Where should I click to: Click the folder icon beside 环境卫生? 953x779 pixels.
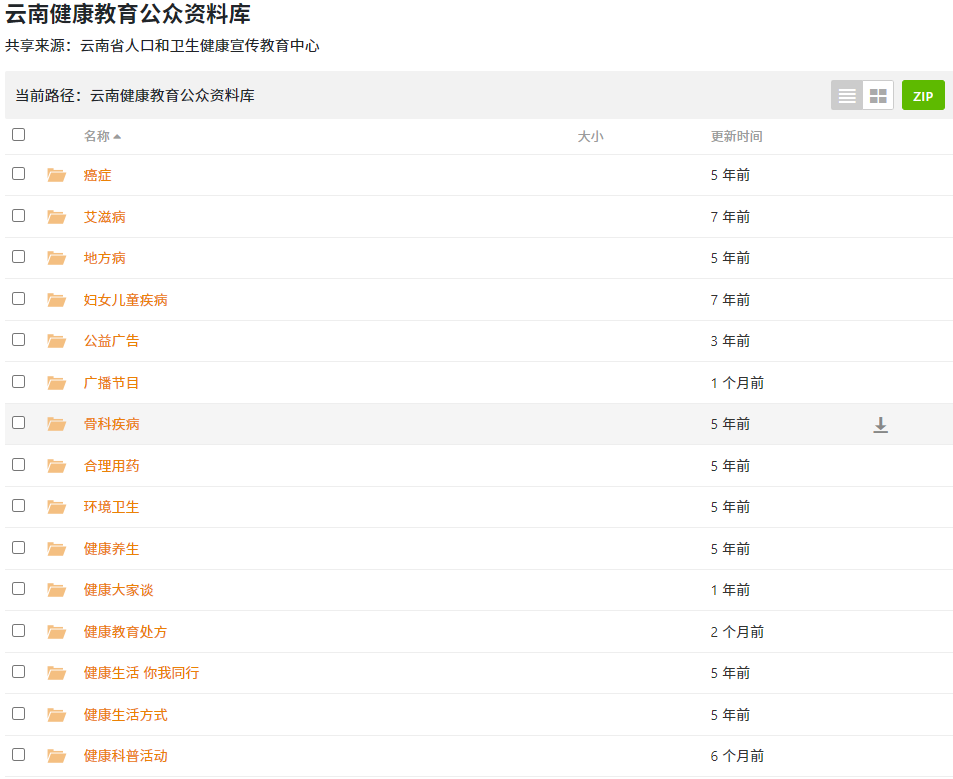56,508
